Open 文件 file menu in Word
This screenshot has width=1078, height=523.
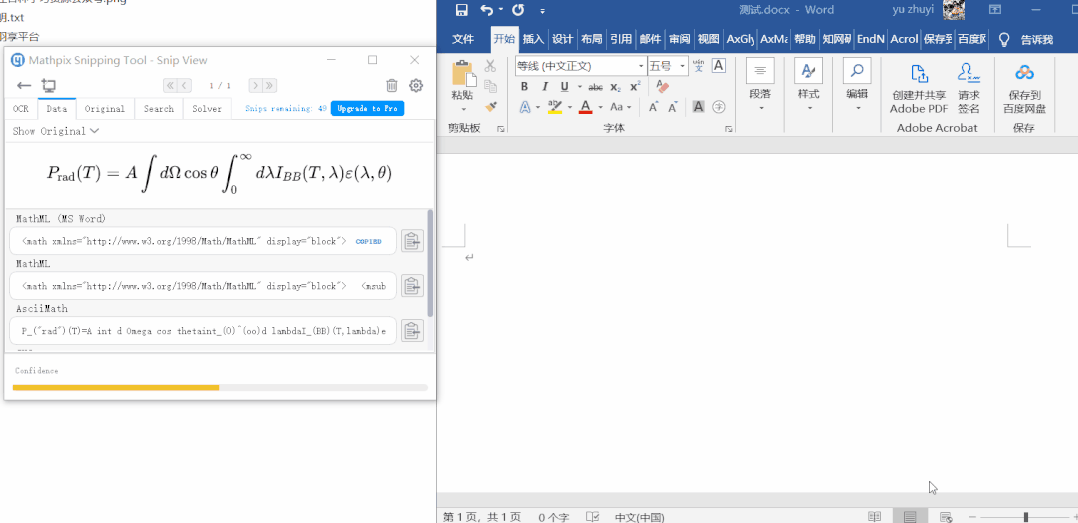(x=463, y=39)
